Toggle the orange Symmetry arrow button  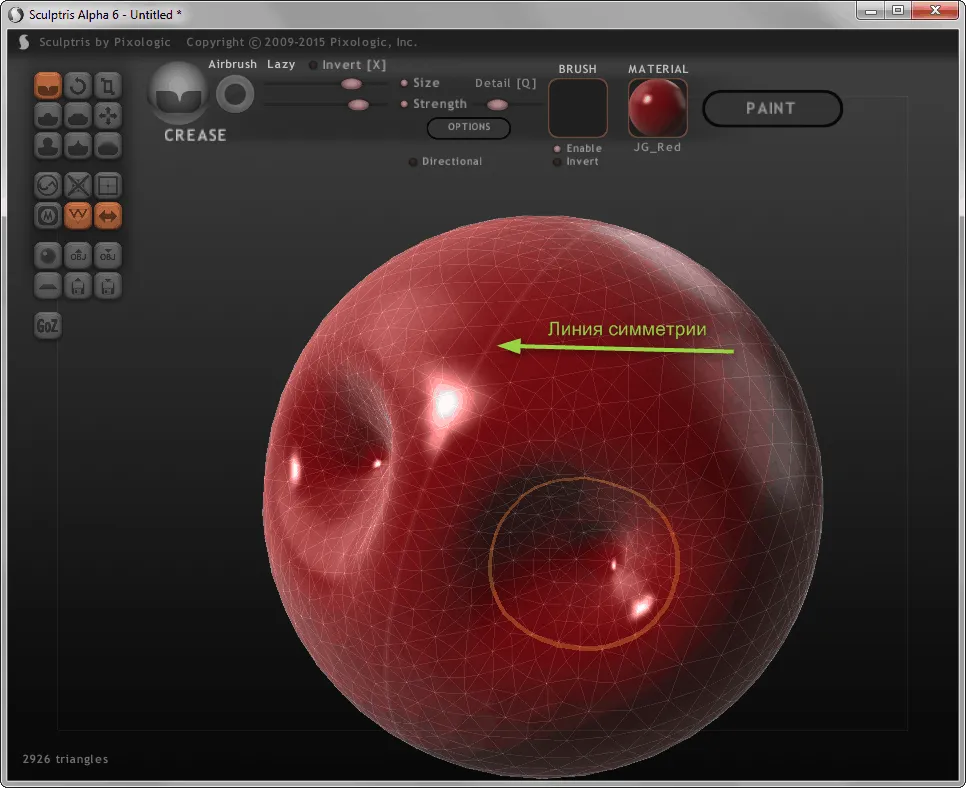pos(108,216)
